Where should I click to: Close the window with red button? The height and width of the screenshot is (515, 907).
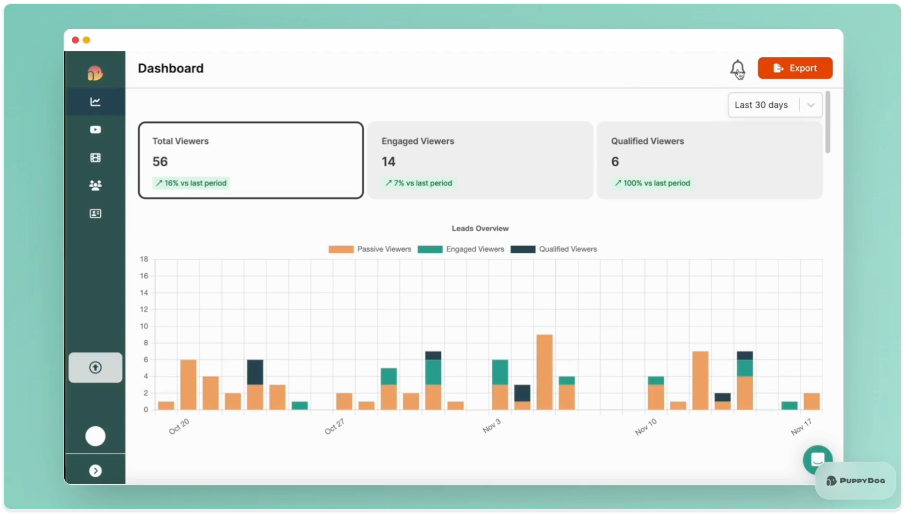(x=75, y=40)
